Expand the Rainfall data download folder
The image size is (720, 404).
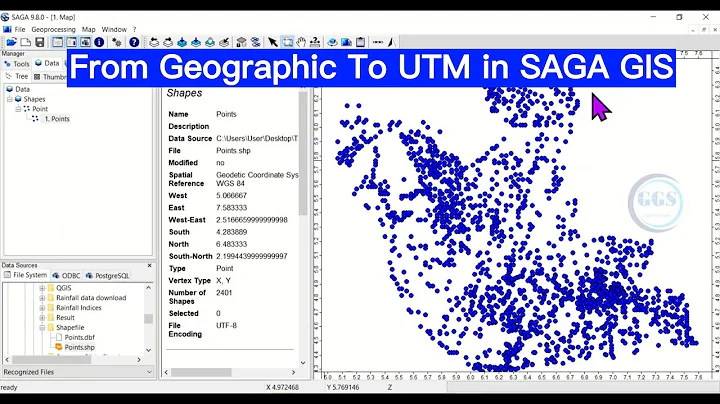point(42,298)
